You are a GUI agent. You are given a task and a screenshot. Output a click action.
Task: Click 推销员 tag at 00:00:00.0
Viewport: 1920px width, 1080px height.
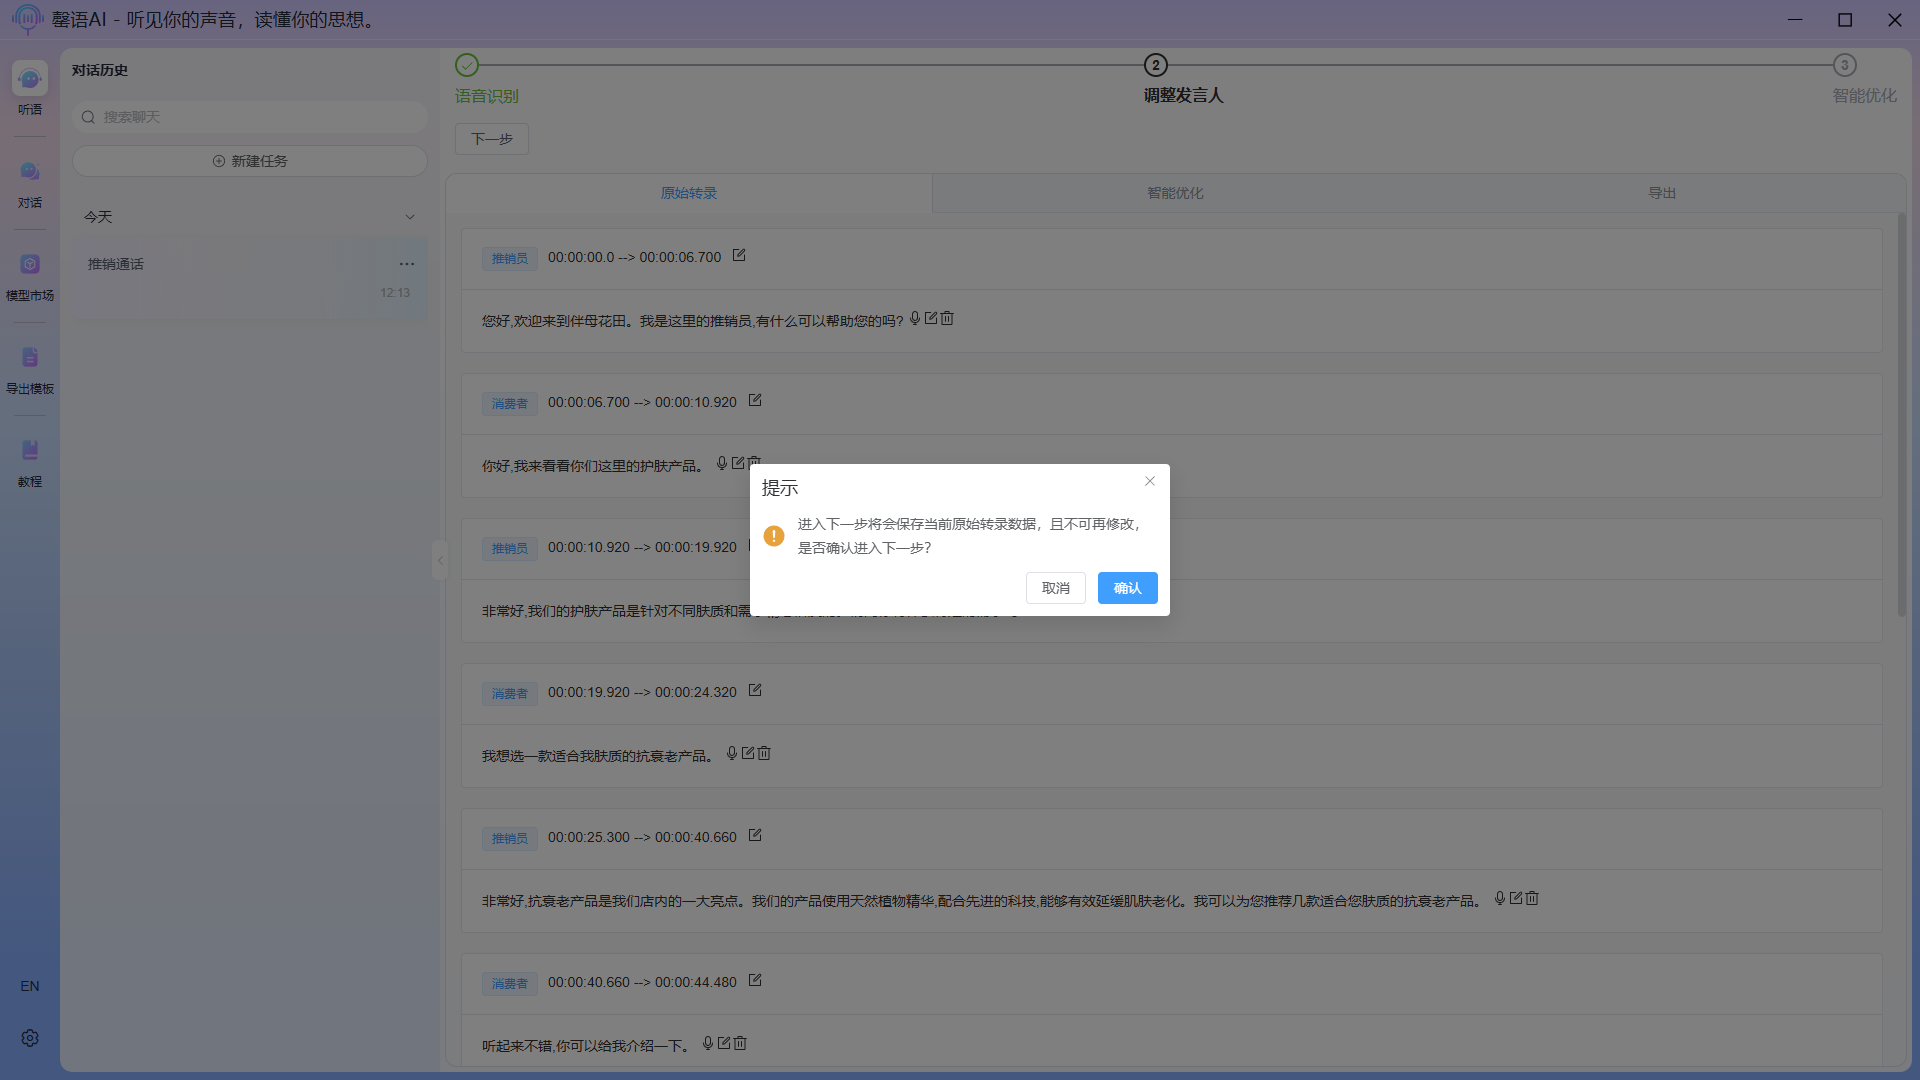pyautogui.click(x=510, y=259)
